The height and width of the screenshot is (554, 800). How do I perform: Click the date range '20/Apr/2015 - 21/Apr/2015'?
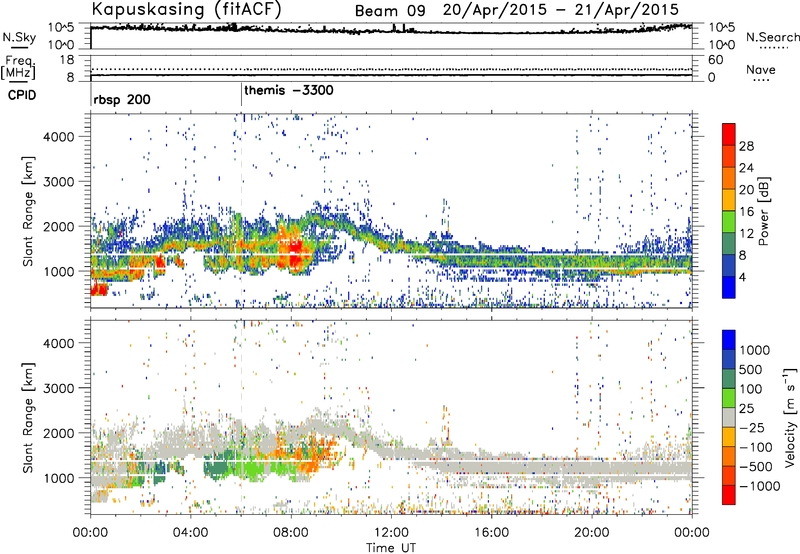point(561,10)
